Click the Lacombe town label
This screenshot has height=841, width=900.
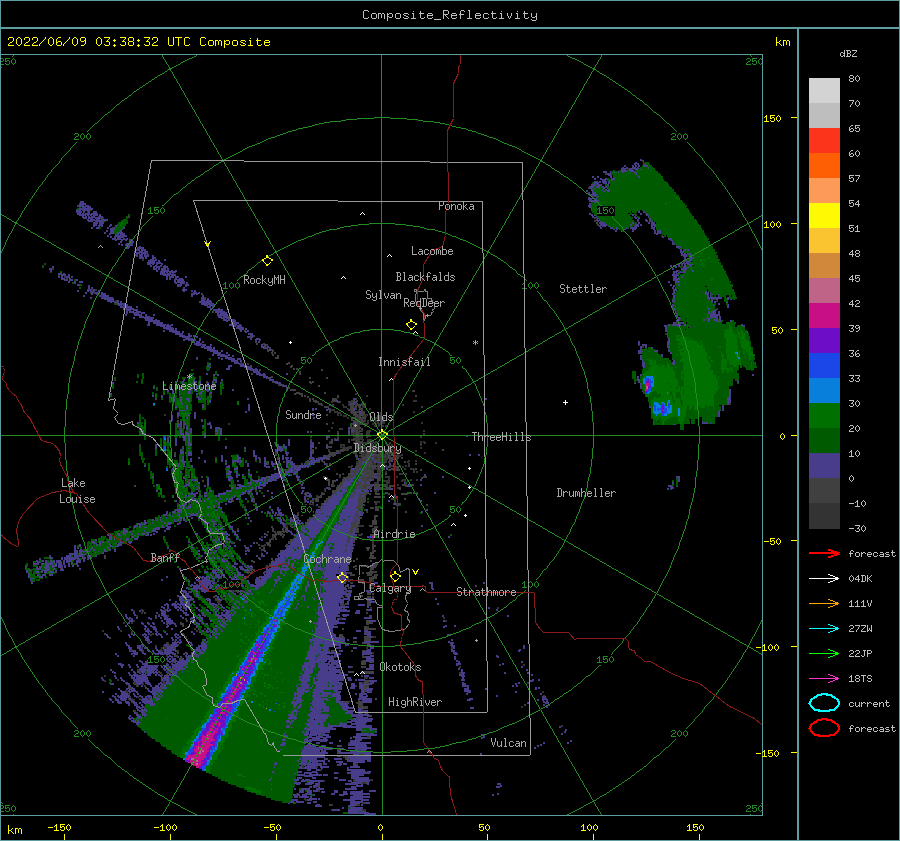pyautogui.click(x=432, y=251)
